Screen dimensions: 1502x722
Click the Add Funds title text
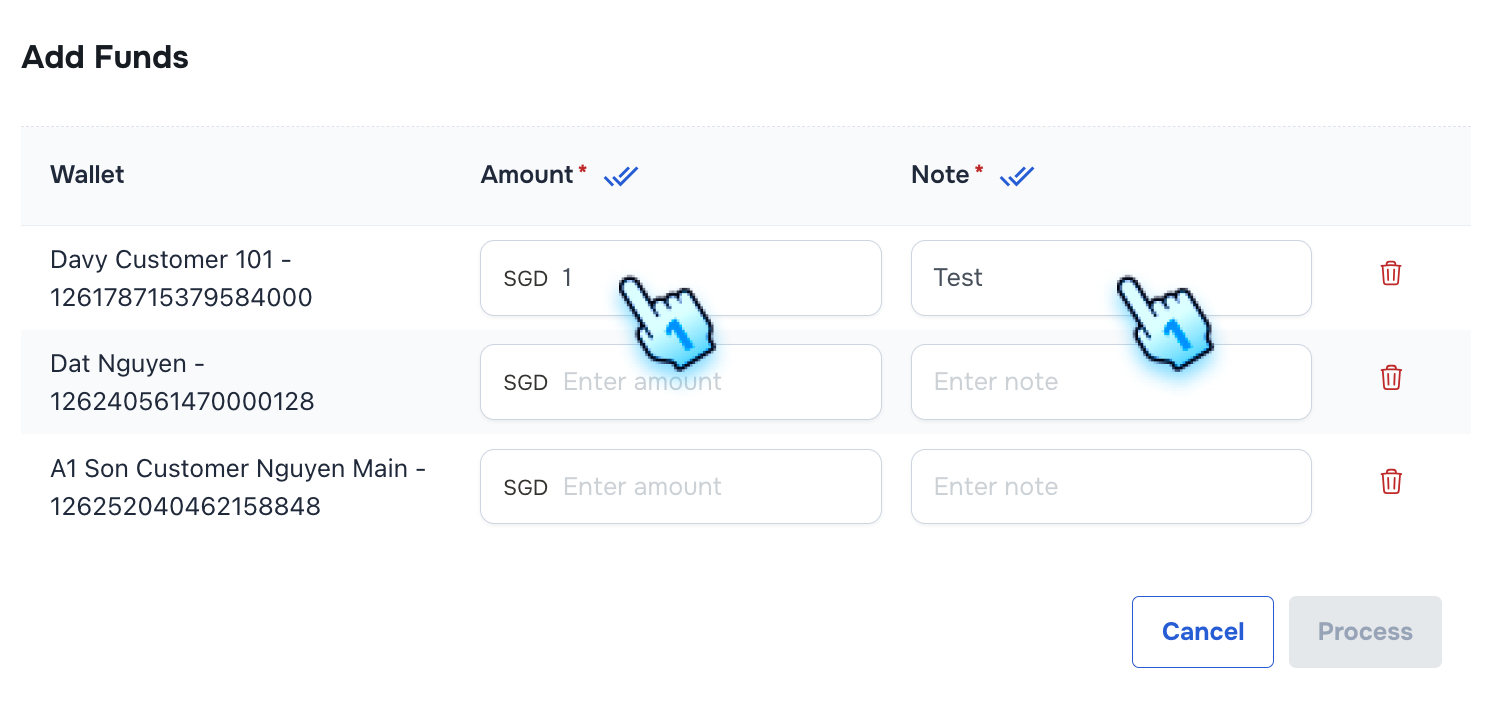coord(104,57)
